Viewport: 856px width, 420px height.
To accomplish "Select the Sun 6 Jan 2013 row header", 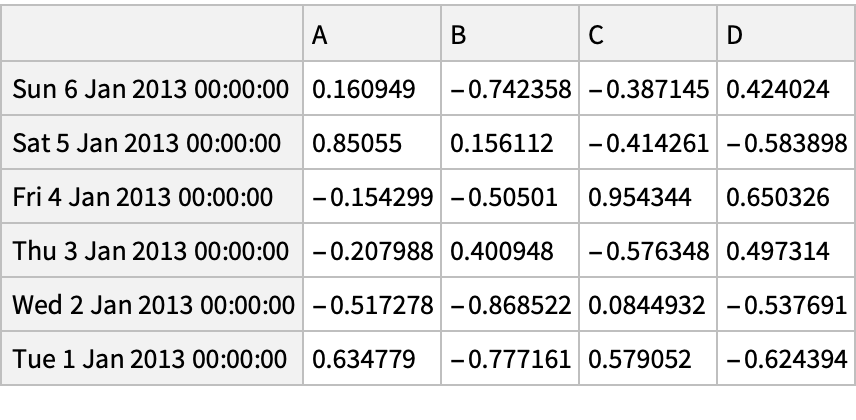I will click(x=153, y=90).
